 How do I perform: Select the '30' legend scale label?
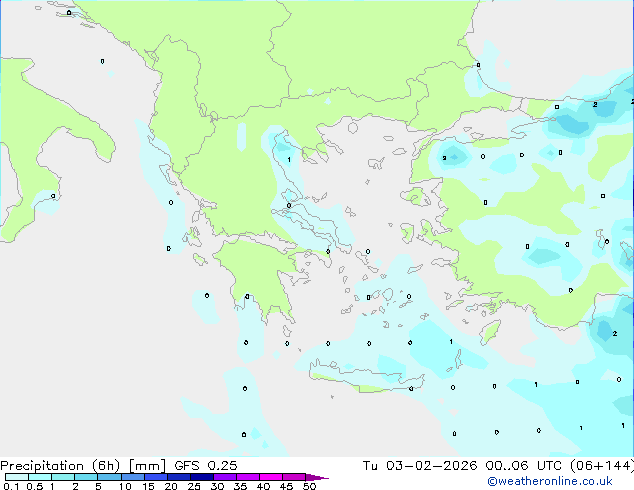click(217, 486)
